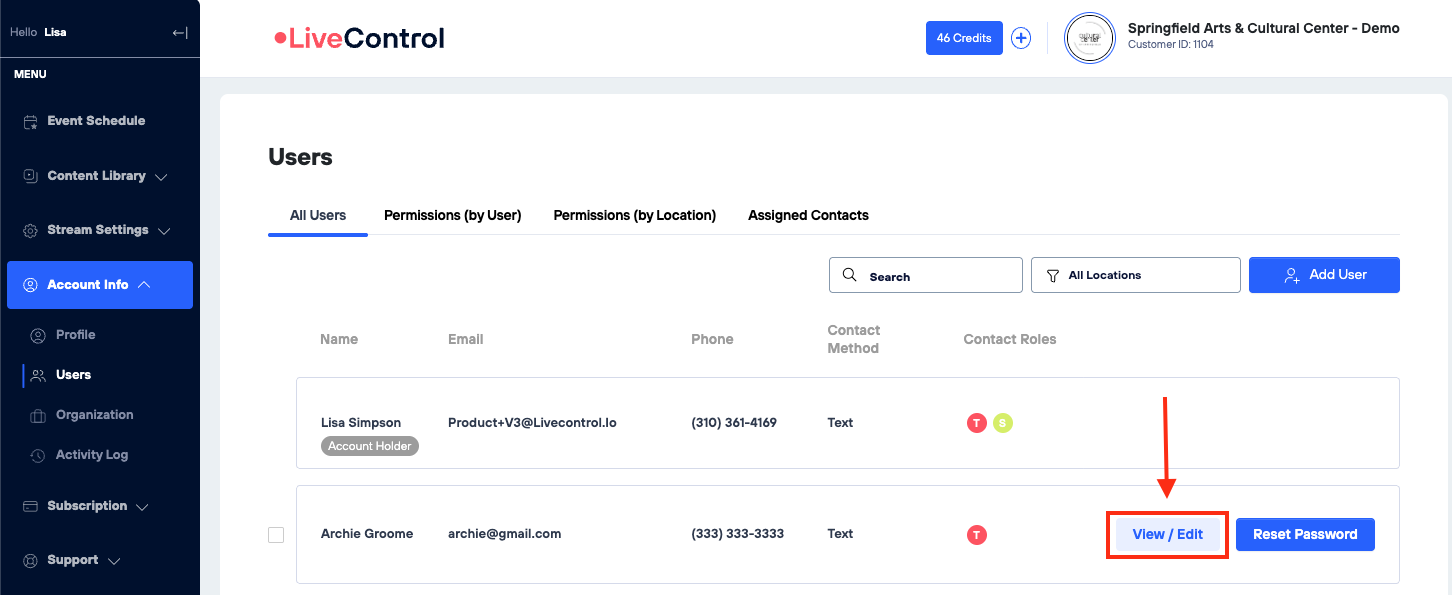
Task: Expand the Stream Settings menu
Action: (97, 230)
